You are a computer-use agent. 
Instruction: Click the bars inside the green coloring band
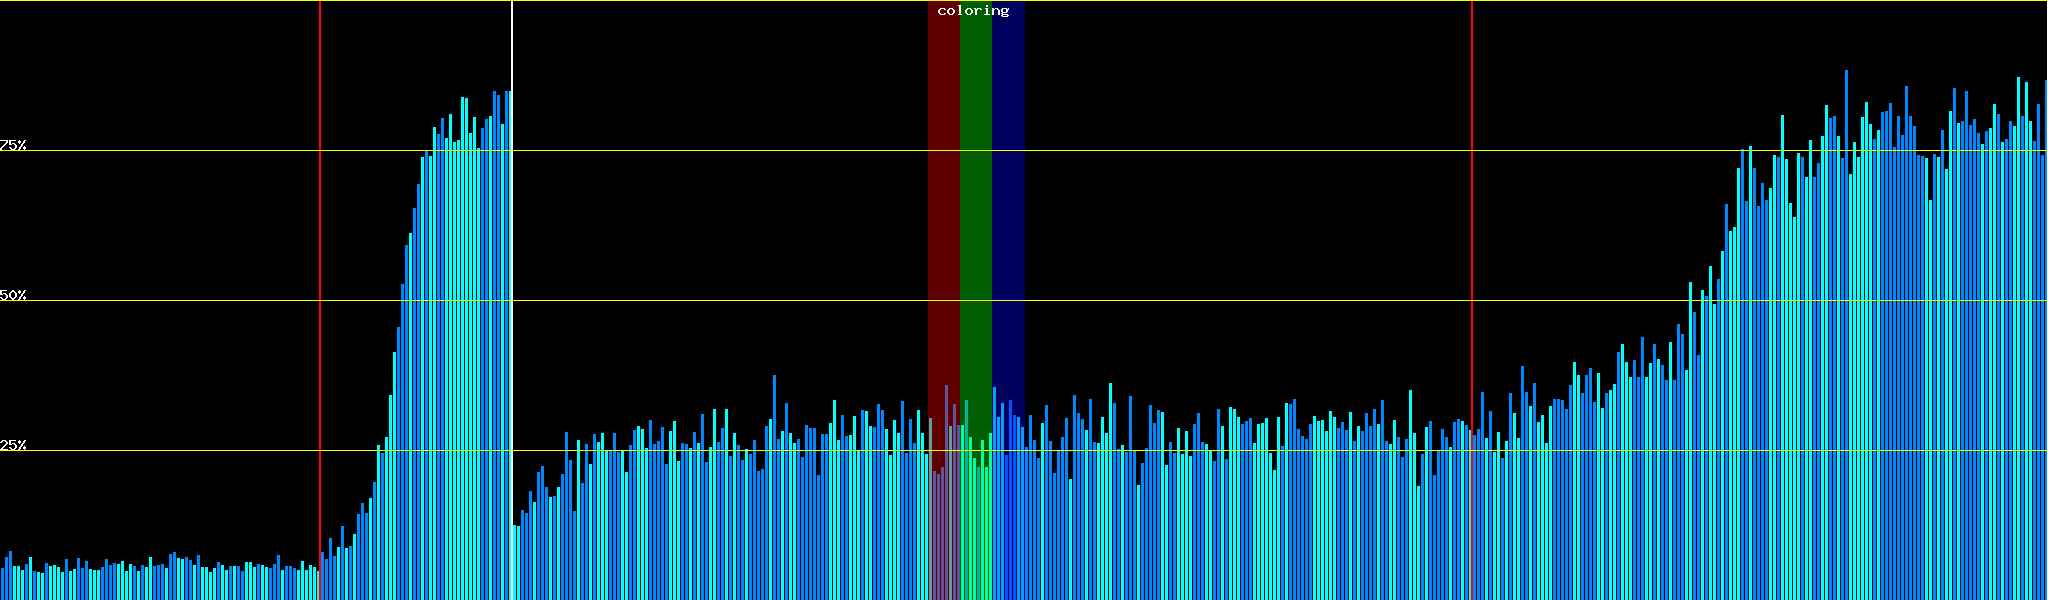coord(975,520)
